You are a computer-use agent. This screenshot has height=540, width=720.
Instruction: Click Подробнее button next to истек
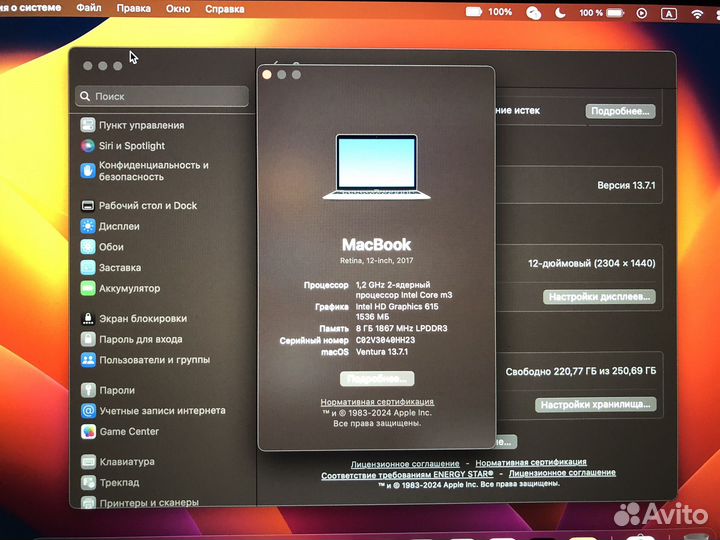coord(620,111)
